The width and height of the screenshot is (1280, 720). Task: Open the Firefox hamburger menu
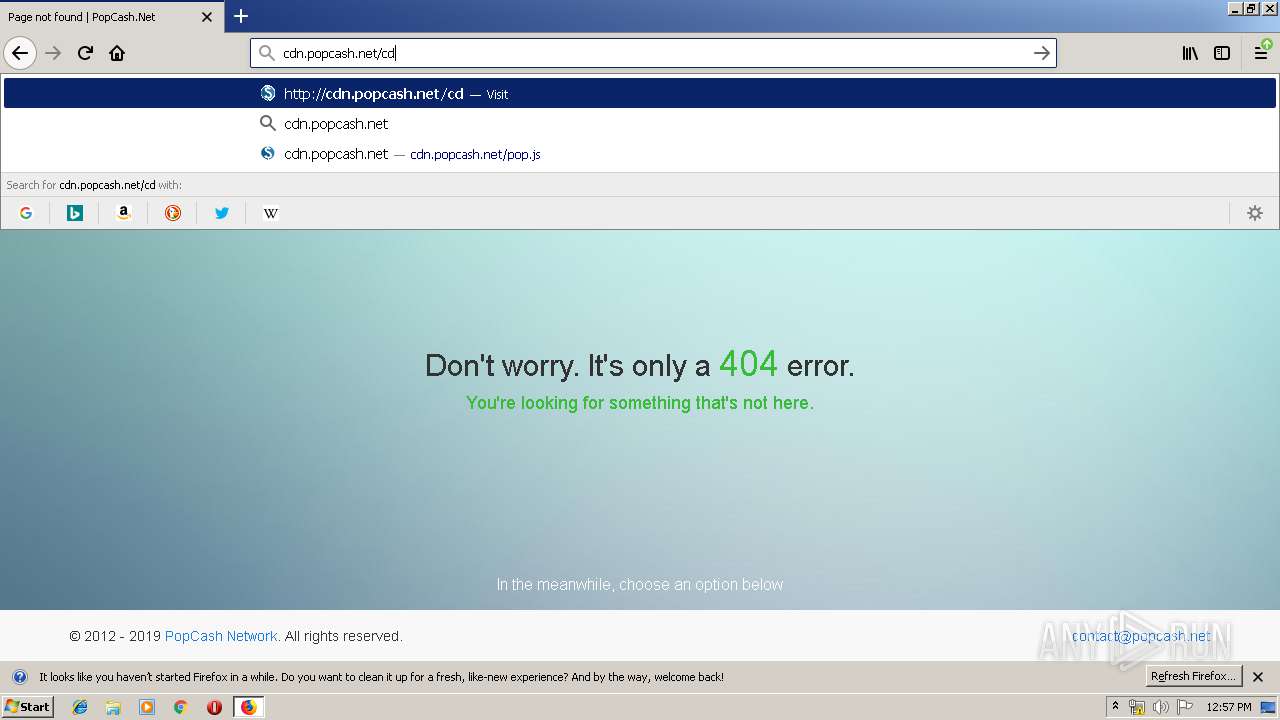1262,53
